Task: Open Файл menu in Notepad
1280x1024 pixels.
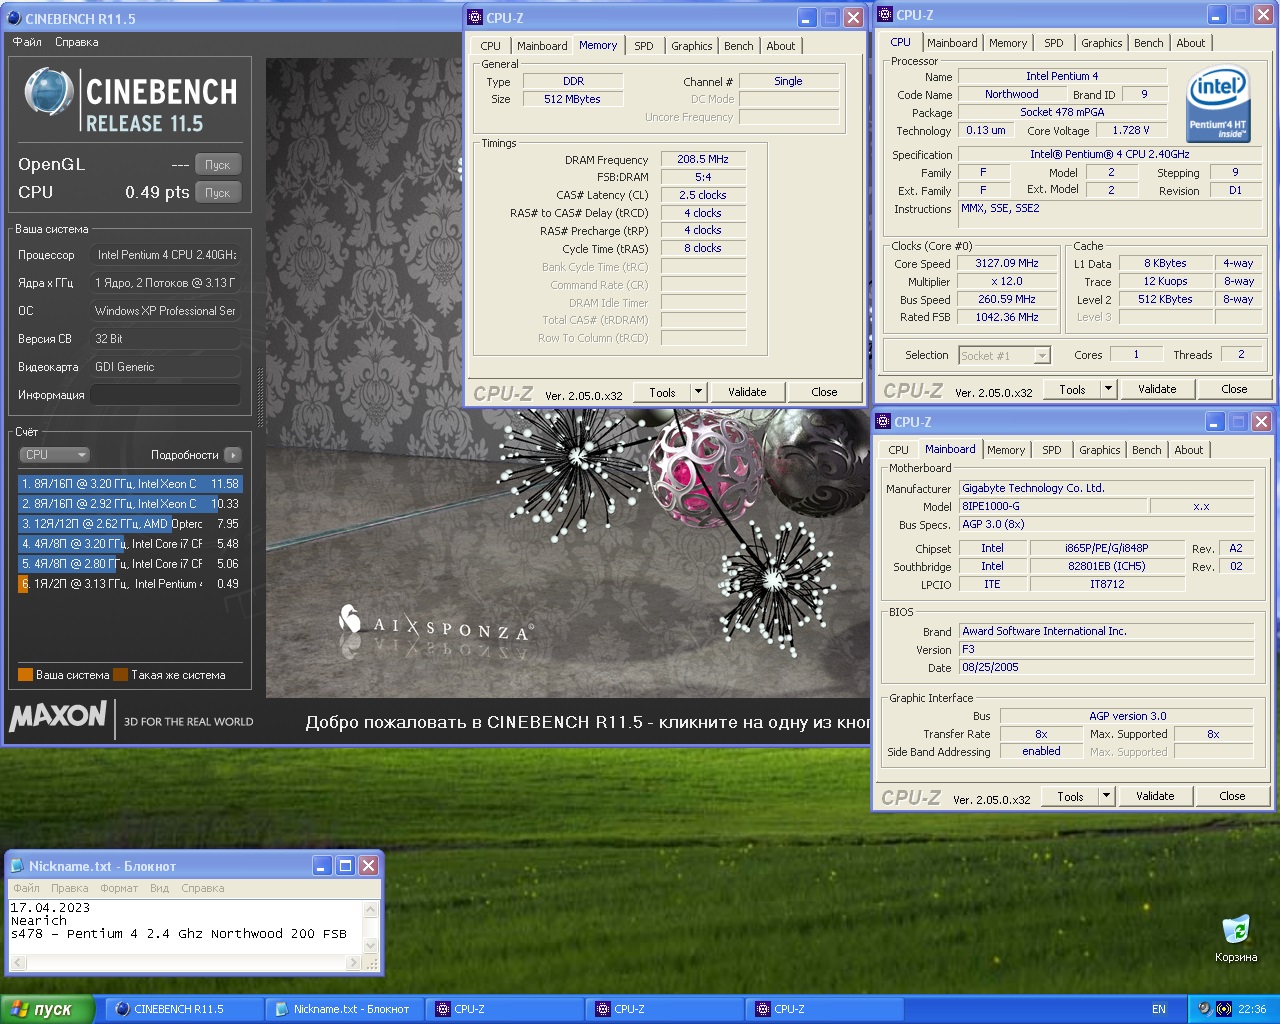Action: click(26, 888)
